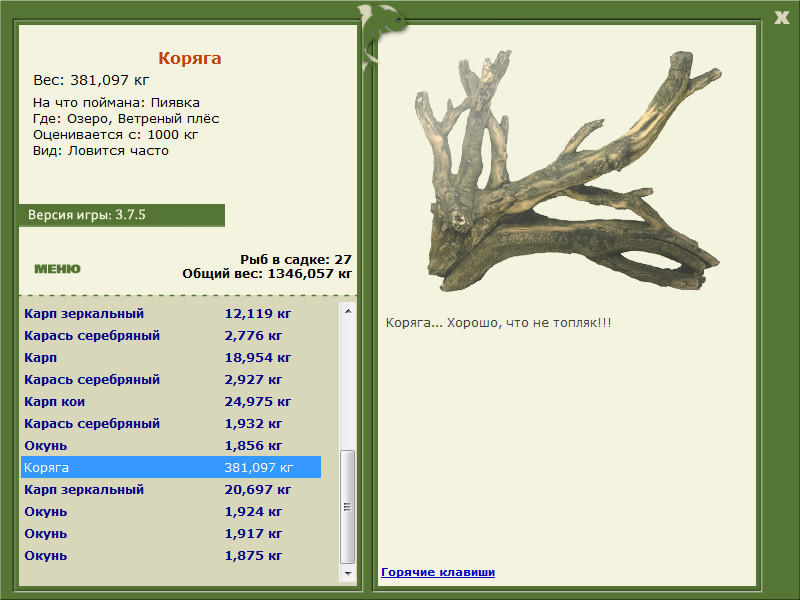The width and height of the screenshot is (800, 600).
Task: Click Где: Озеро, Ветреный плёс line
Action: [126, 119]
